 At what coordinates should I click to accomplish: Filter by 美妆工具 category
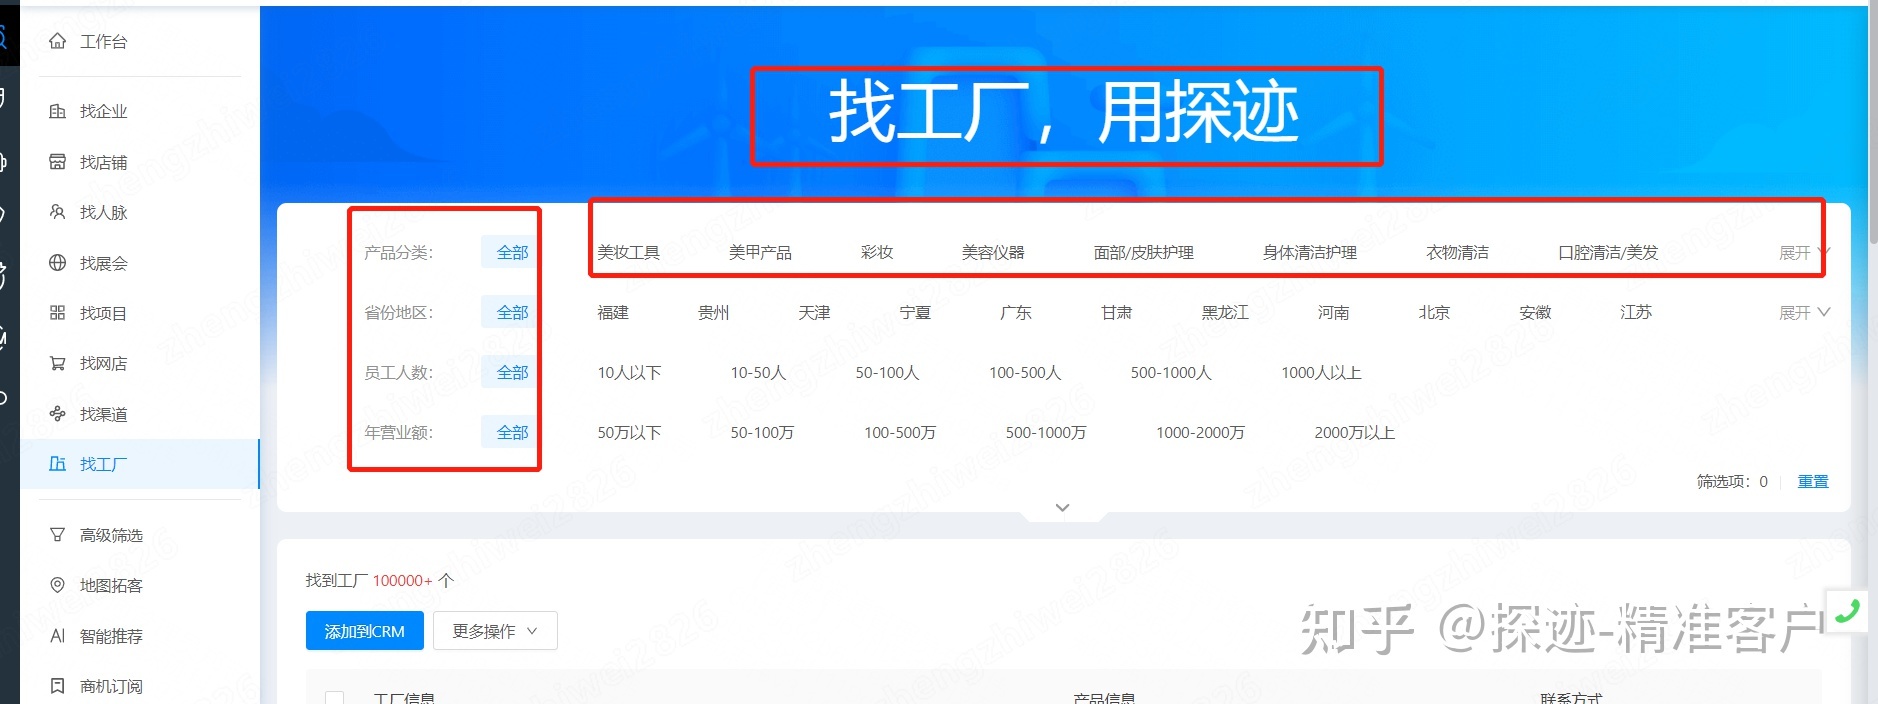[x=628, y=253]
